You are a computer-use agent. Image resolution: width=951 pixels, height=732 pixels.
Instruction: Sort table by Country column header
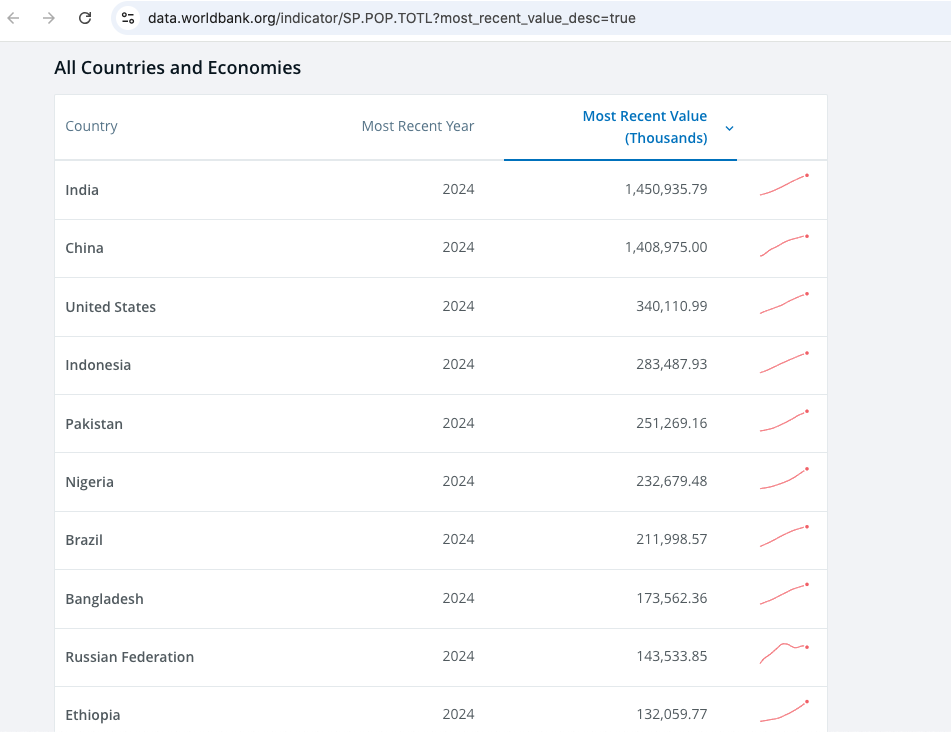pos(91,126)
